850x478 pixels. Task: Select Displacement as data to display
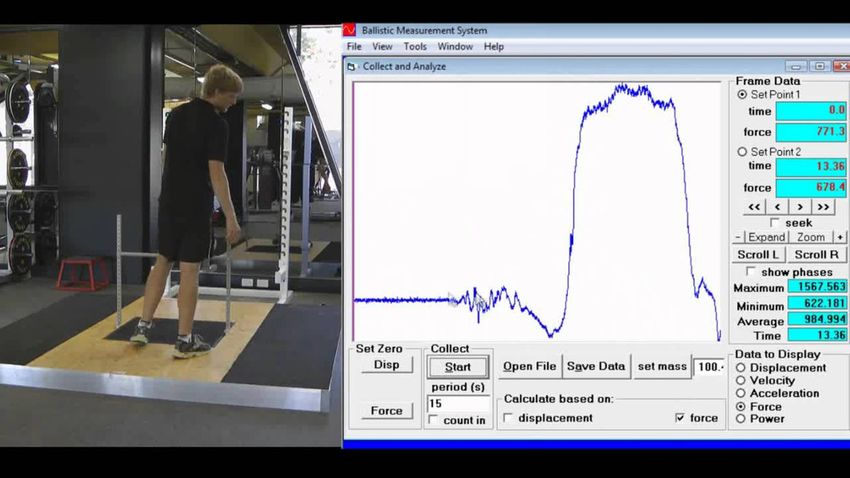[740, 367]
